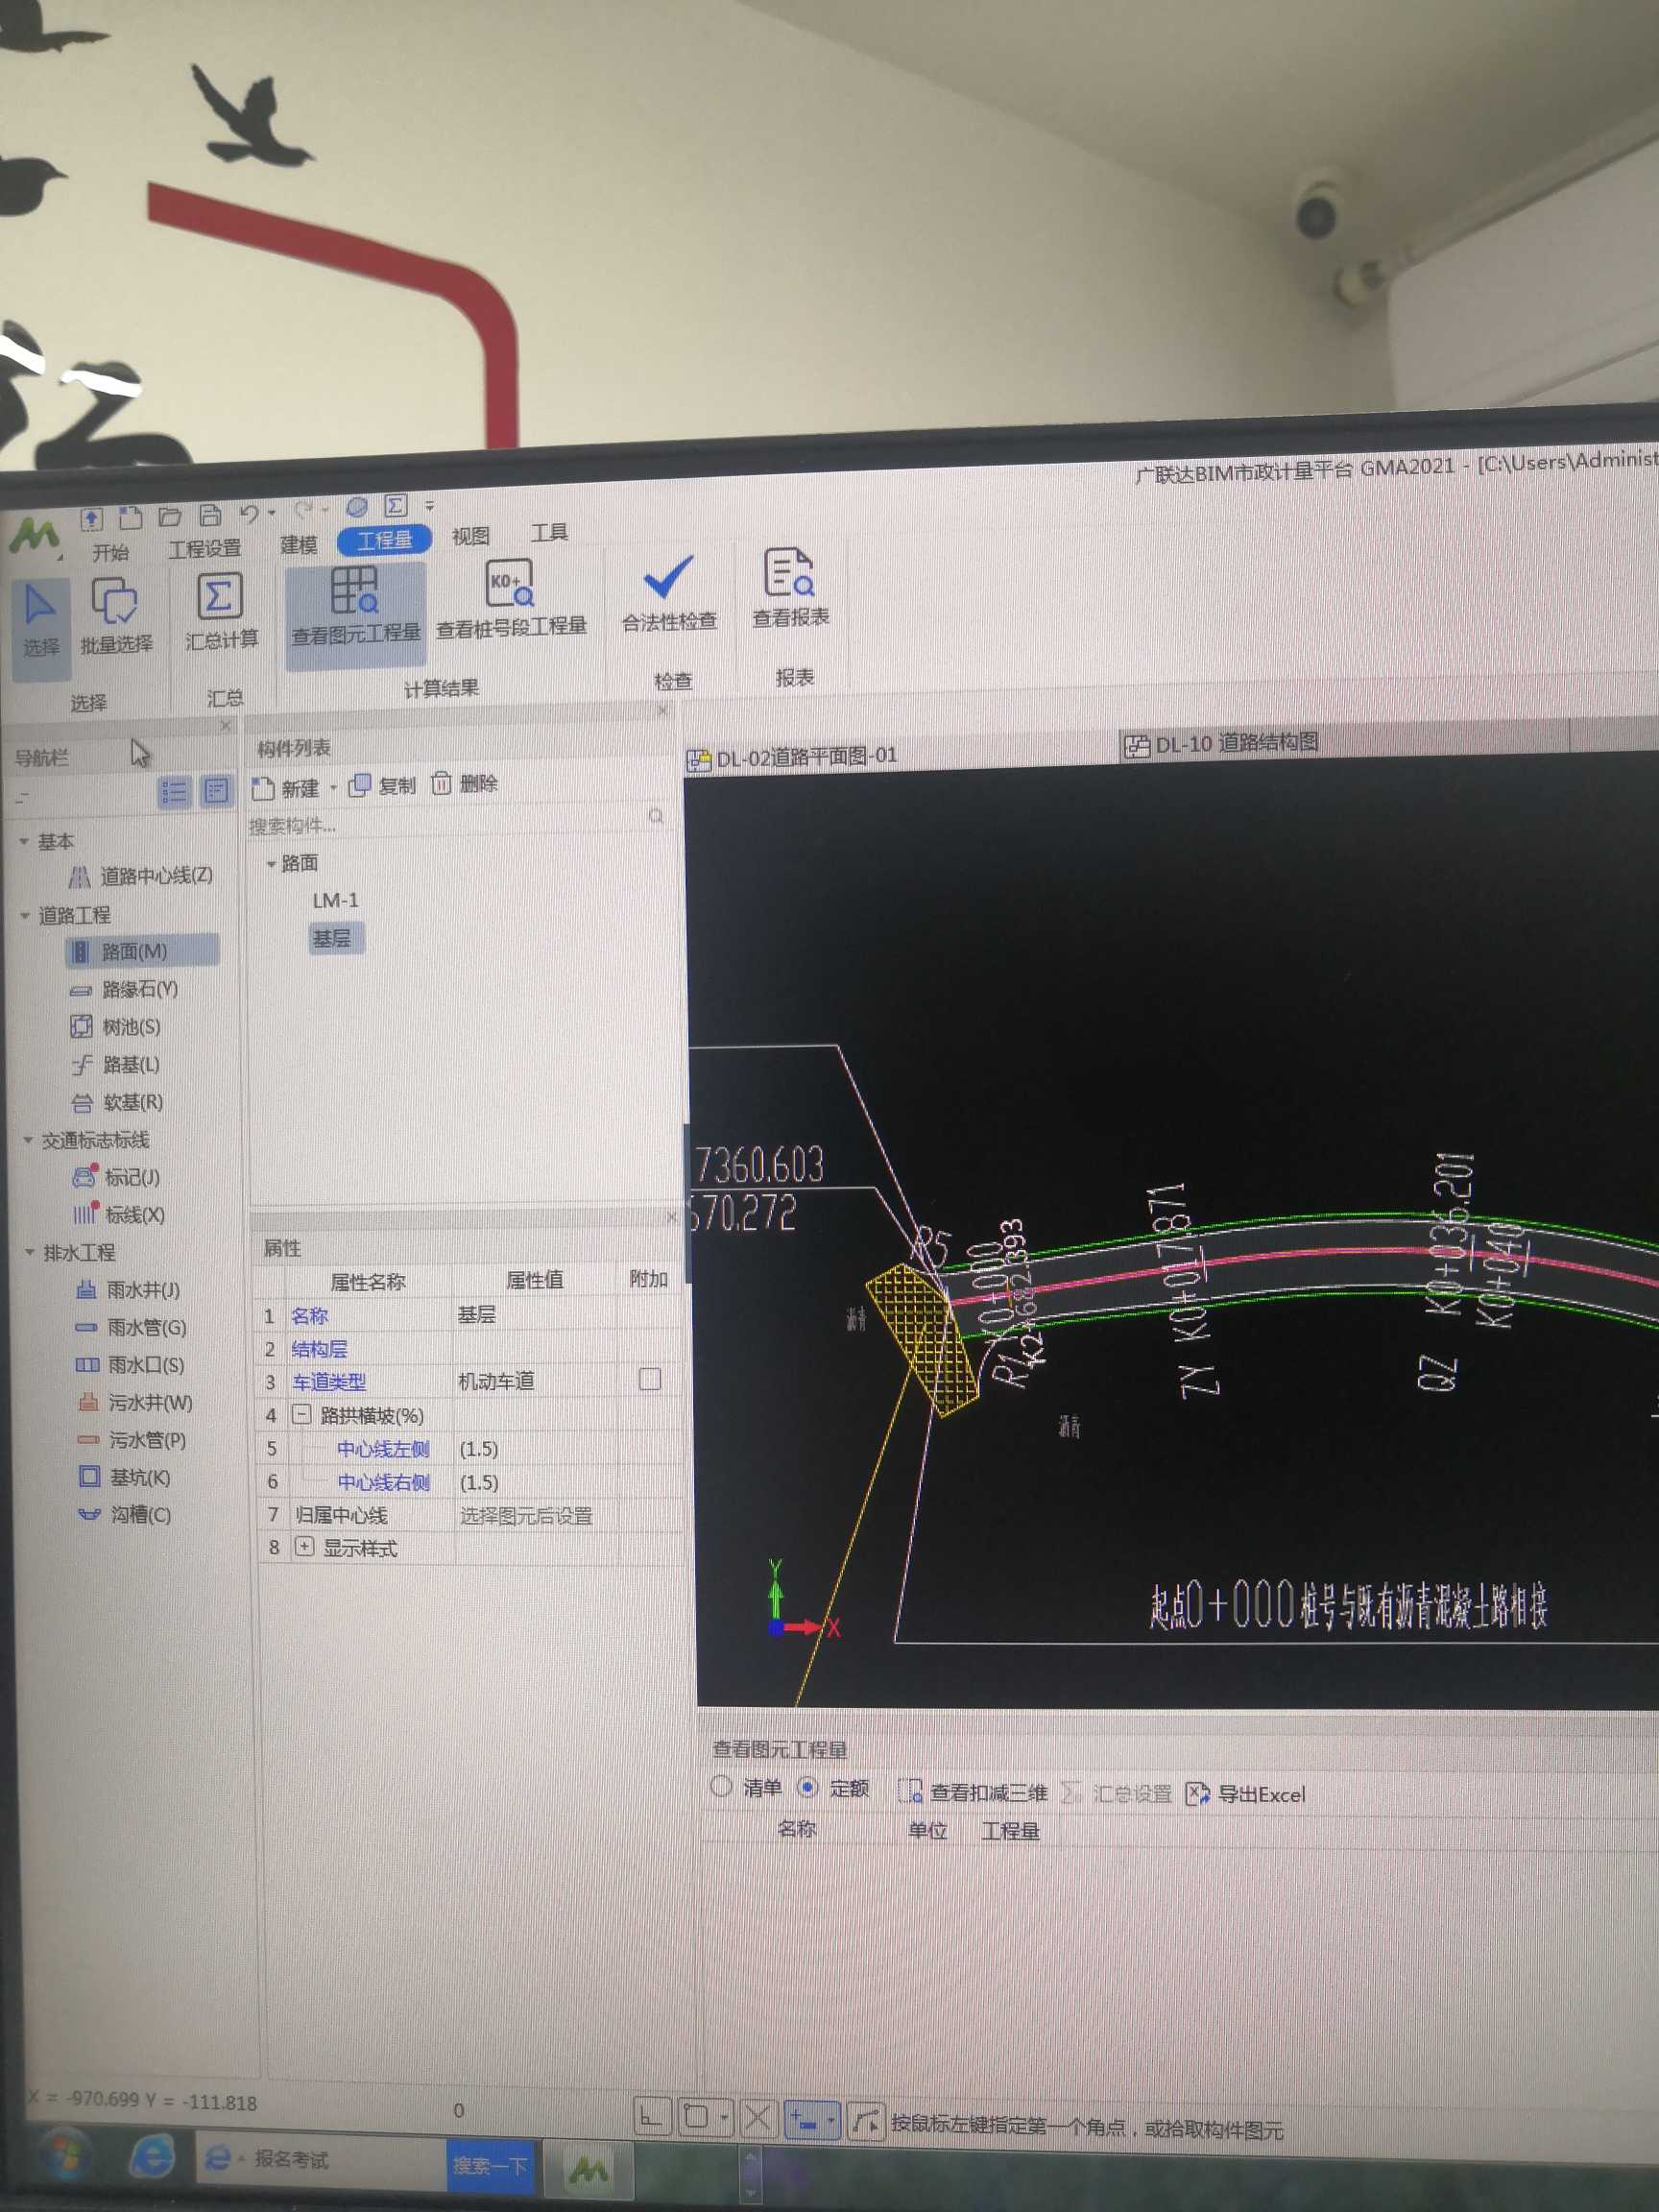Click 搜索一下 button in taskbar
This screenshot has height=2212, width=1659.
tap(489, 2165)
